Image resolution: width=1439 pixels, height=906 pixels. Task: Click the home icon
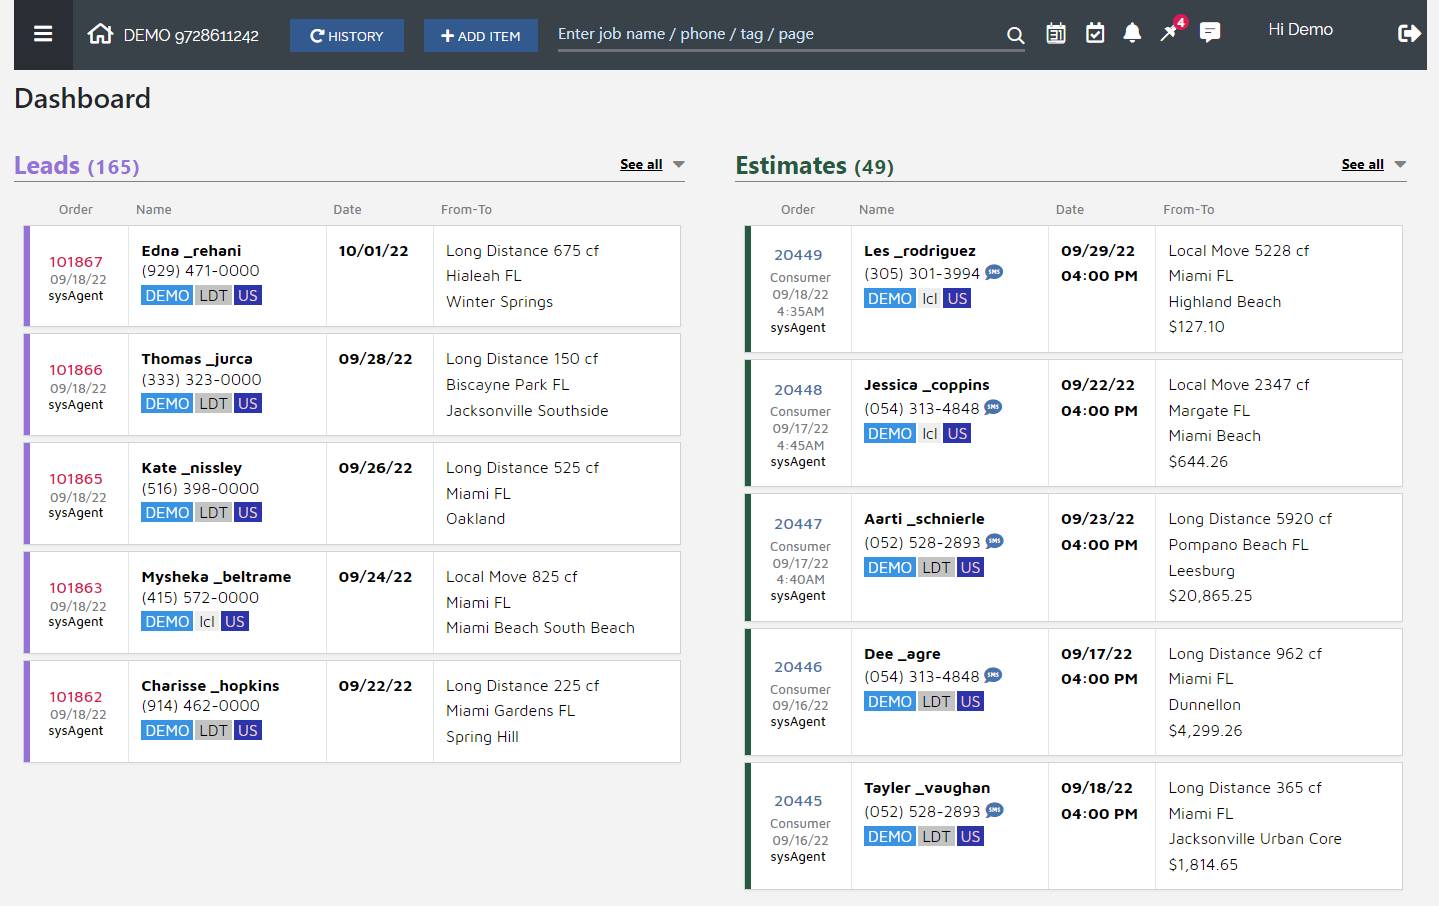tap(100, 34)
